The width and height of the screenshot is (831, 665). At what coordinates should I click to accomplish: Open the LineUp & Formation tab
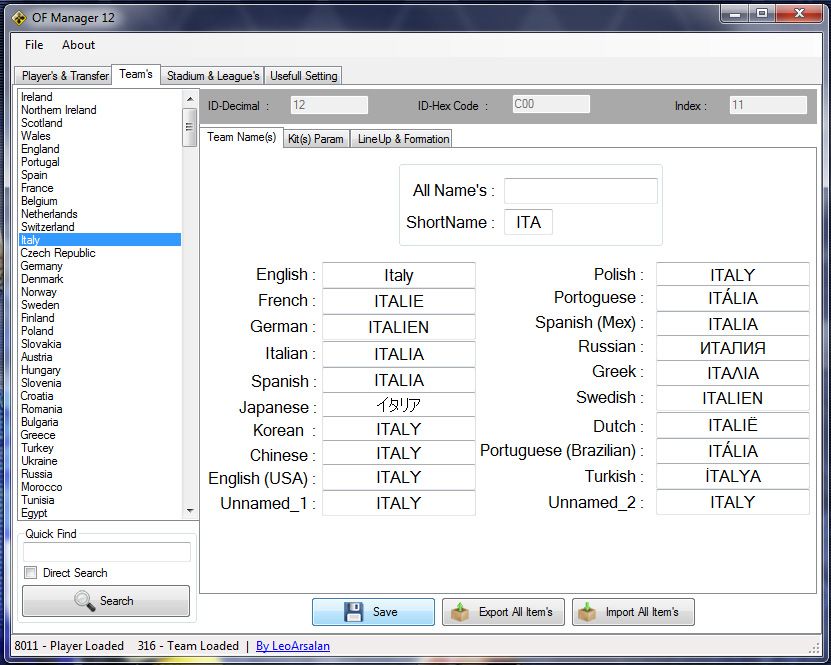(403, 139)
